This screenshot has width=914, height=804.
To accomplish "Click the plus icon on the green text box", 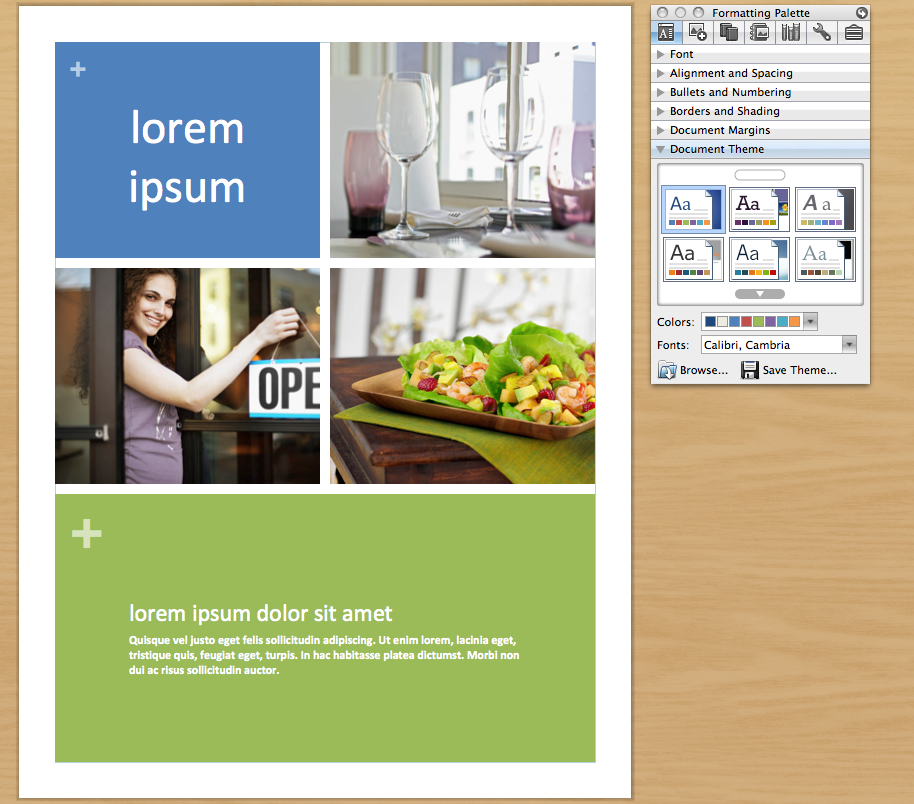I will point(86,533).
